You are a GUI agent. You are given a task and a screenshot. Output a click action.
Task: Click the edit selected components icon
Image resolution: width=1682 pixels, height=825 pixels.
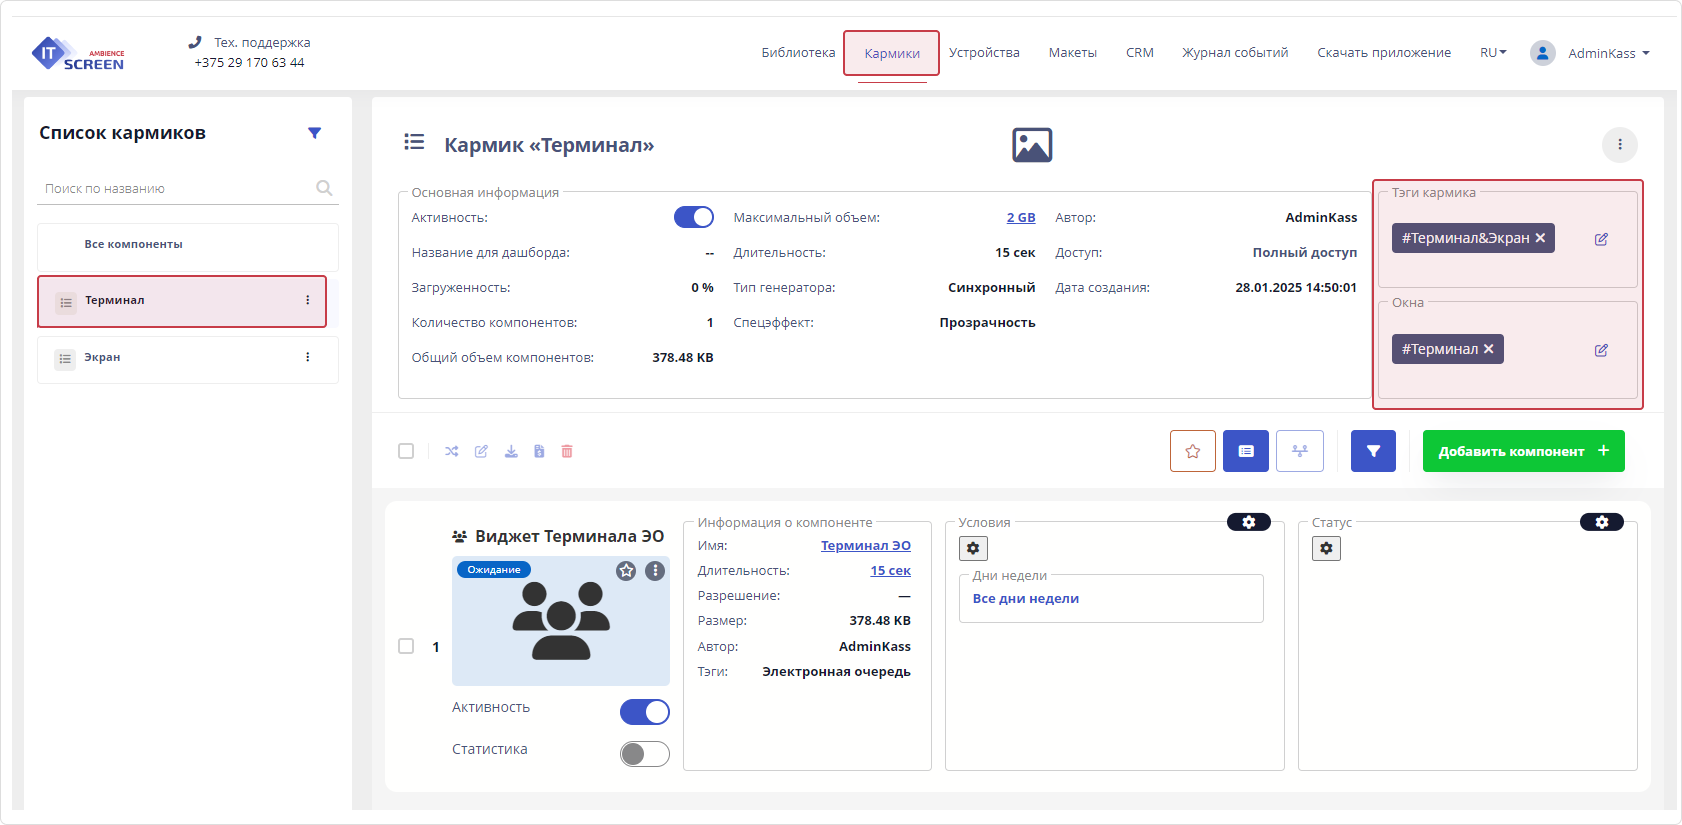click(481, 451)
